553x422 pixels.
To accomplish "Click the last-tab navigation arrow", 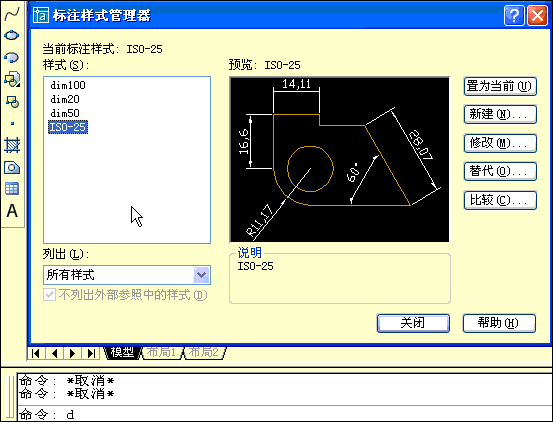I will pos(91,353).
